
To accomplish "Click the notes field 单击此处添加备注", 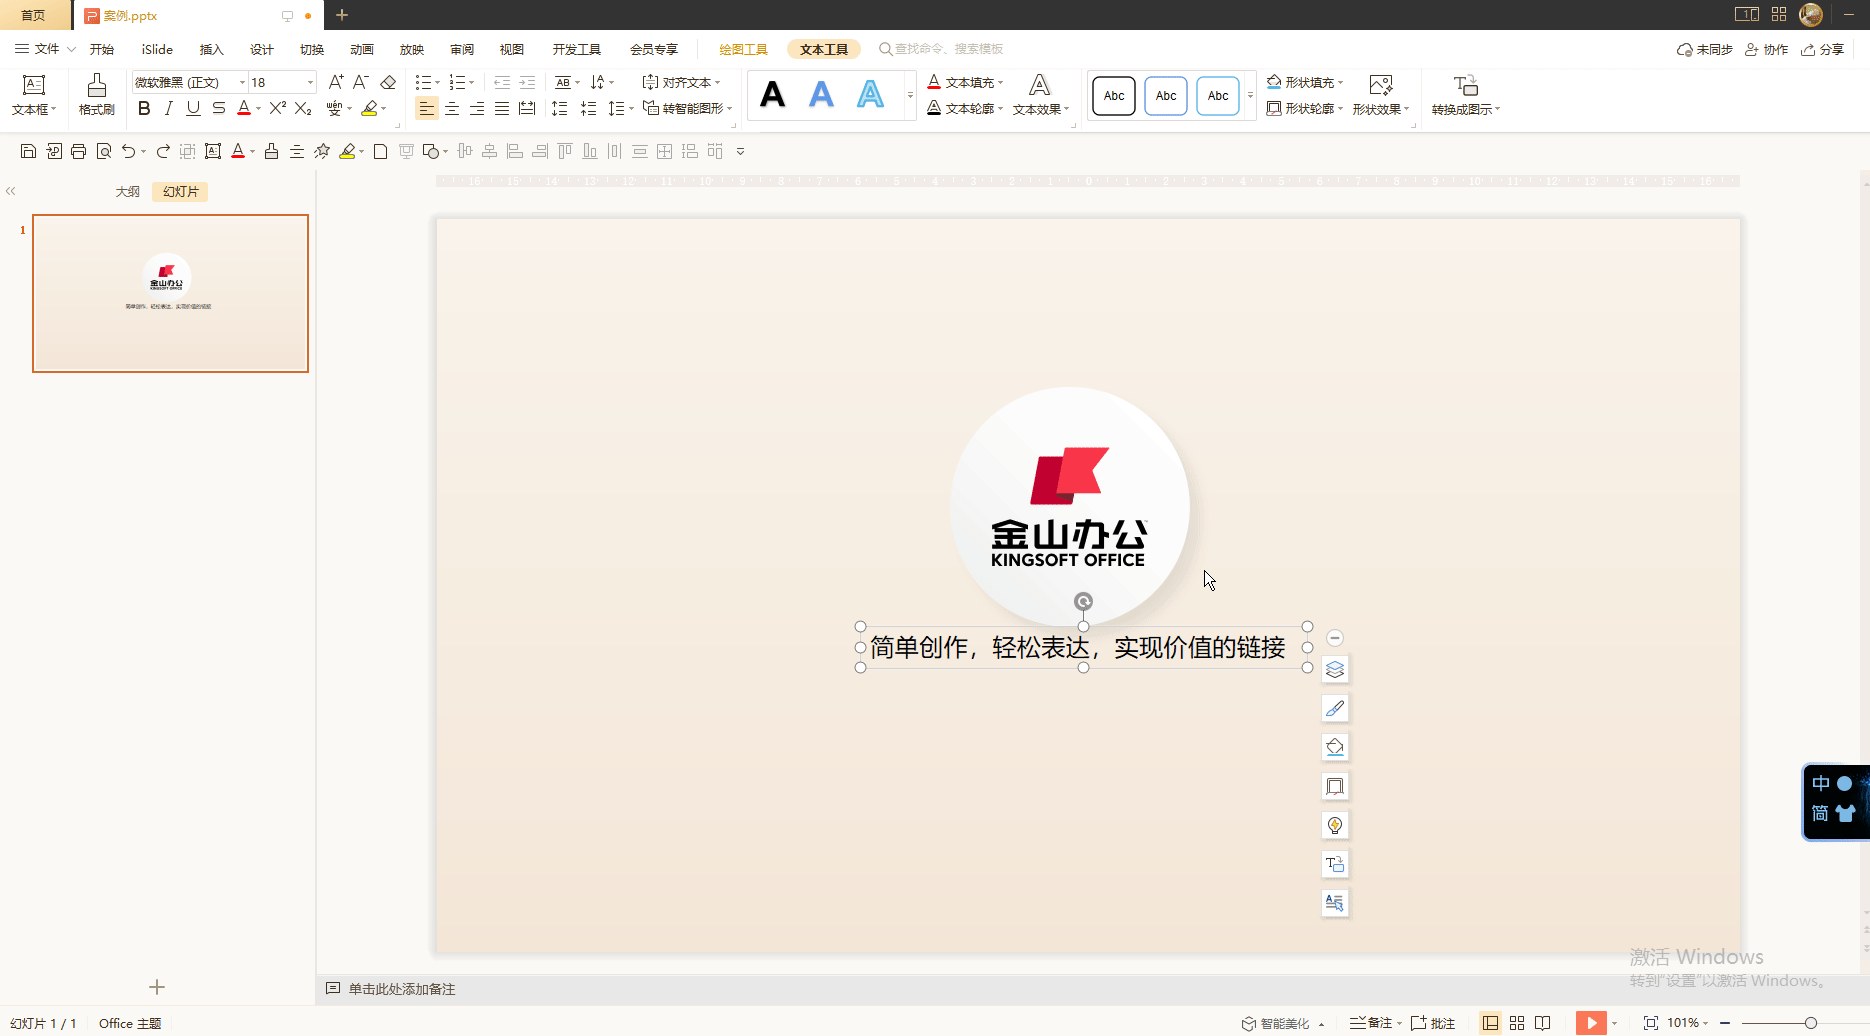I will coord(401,989).
